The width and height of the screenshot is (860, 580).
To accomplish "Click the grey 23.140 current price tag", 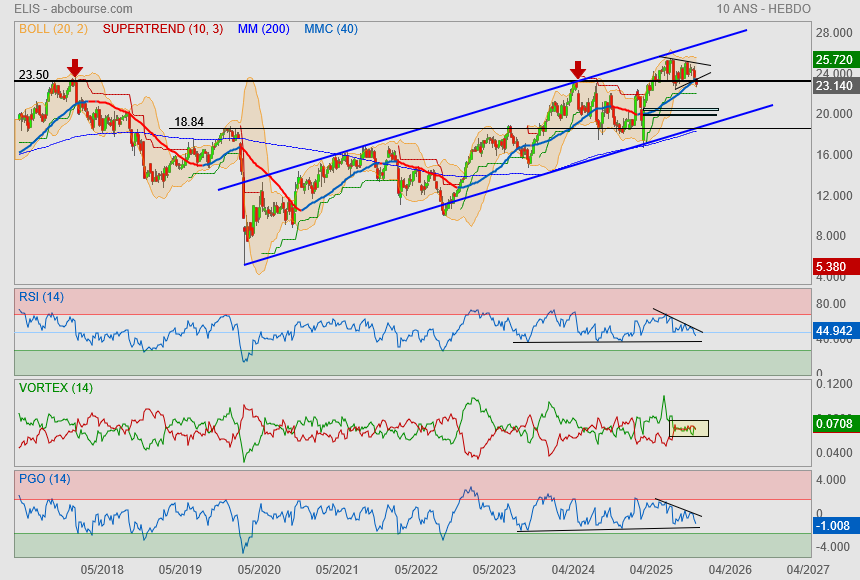I will tap(835, 86).
